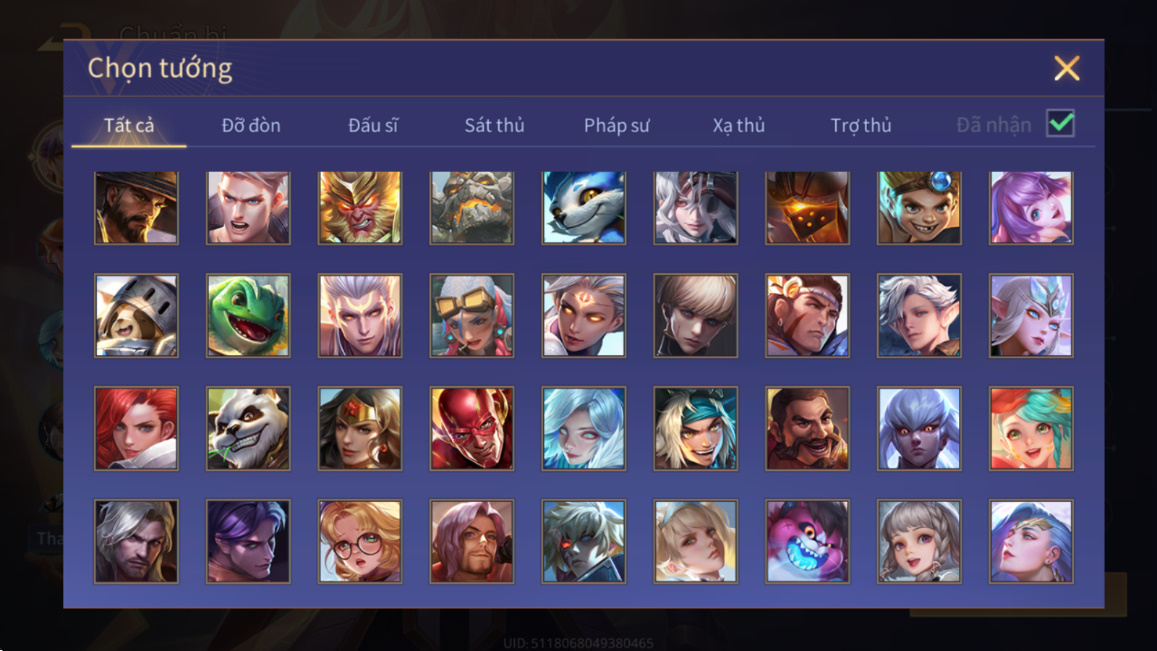This screenshot has width=1157, height=651.
Task: Pick The Flash red-masked hero
Action: [472, 429]
